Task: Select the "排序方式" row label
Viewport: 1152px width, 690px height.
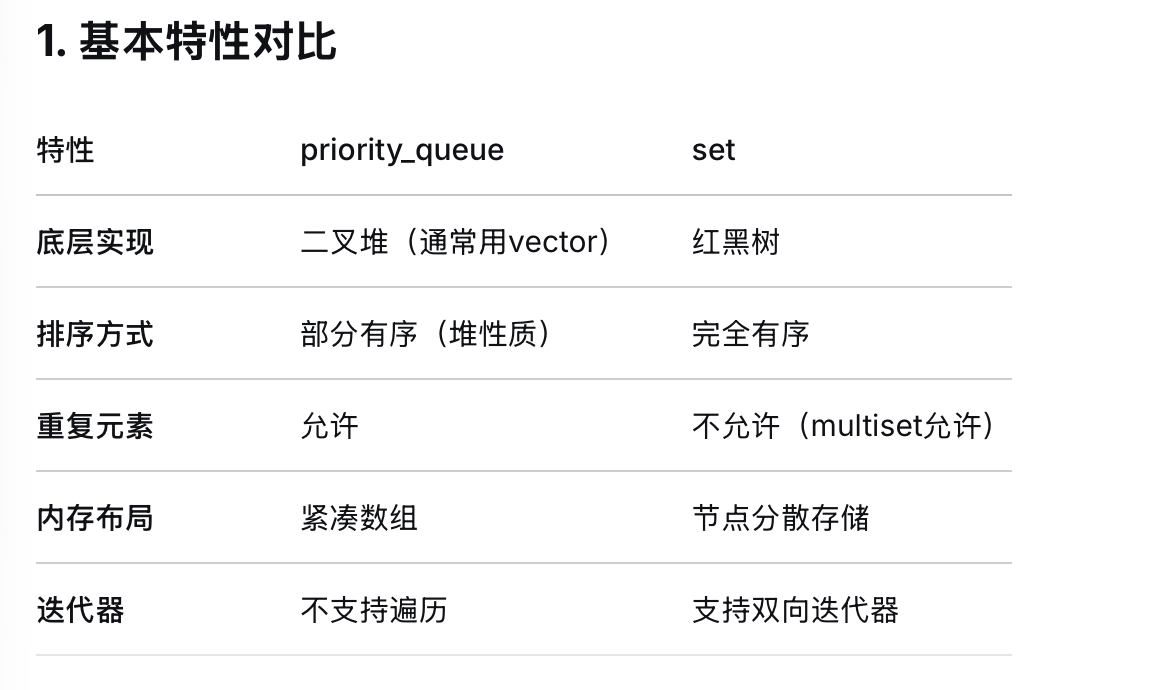Action: (95, 334)
